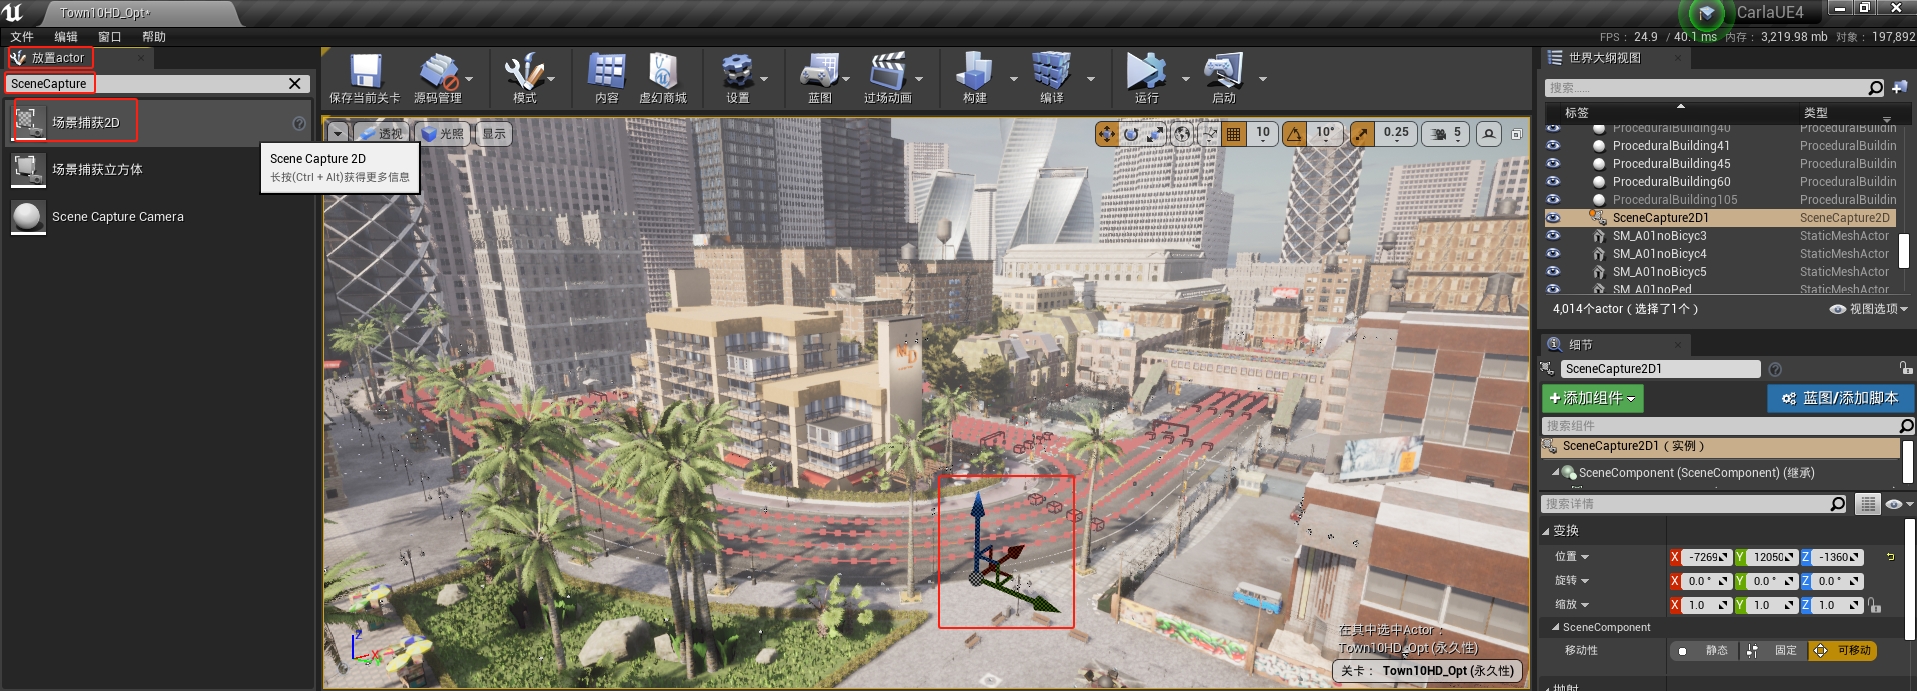The height and width of the screenshot is (691, 1917).
Task: Select ProceduralBuilding45 in World Outliner
Action: (x=1671, y=164)
